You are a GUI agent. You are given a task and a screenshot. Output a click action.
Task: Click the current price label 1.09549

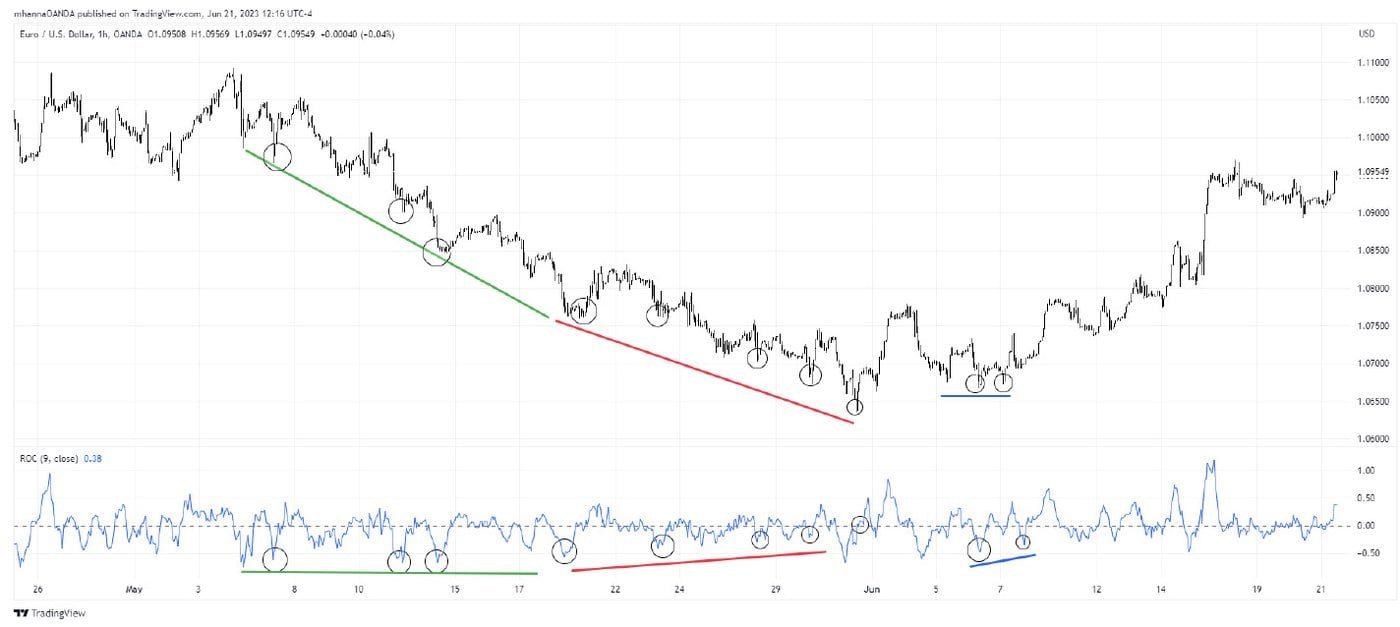[x=1370, y=171]
